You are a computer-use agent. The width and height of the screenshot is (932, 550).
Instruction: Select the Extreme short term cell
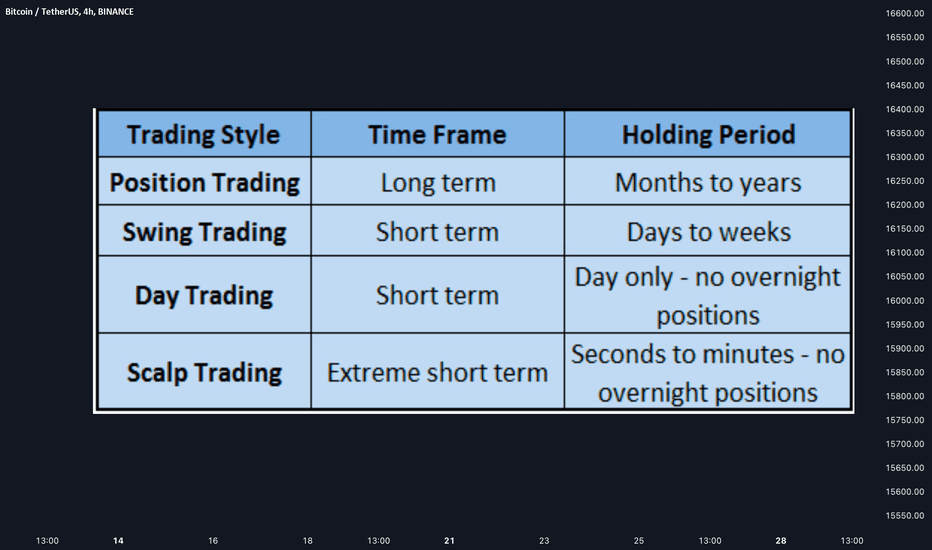[x=437, y=372]
